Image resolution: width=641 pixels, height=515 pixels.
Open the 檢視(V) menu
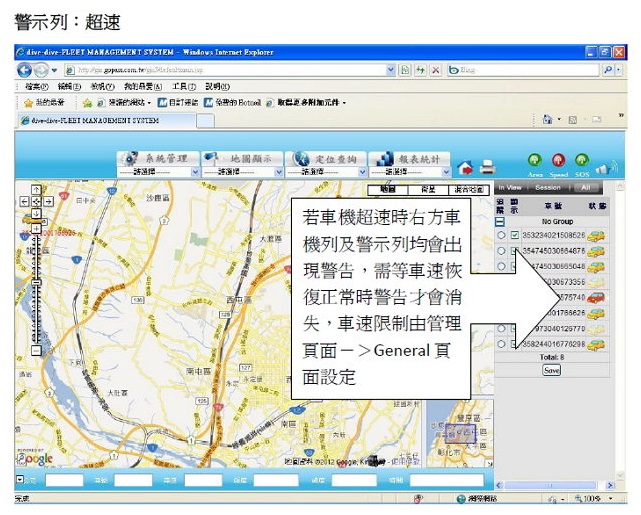[102, 87]
